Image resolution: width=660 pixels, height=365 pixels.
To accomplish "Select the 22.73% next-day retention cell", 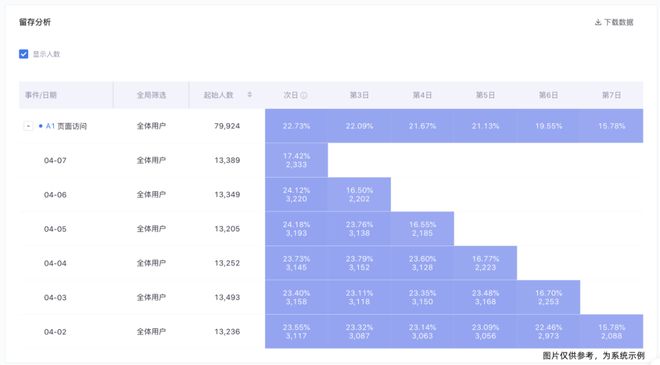I will [x=296, y=126].
